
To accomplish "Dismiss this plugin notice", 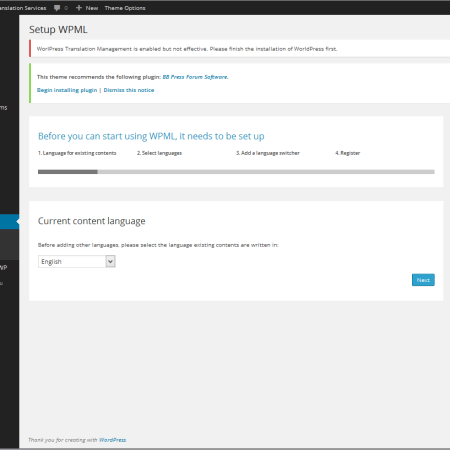I will (x=129, y=90).
